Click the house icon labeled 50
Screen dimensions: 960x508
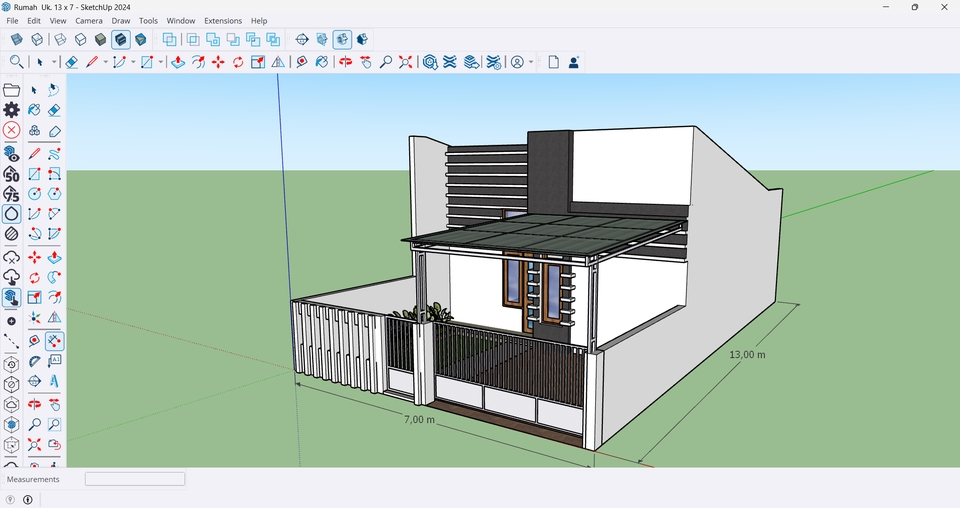click(x=12, y=174)
